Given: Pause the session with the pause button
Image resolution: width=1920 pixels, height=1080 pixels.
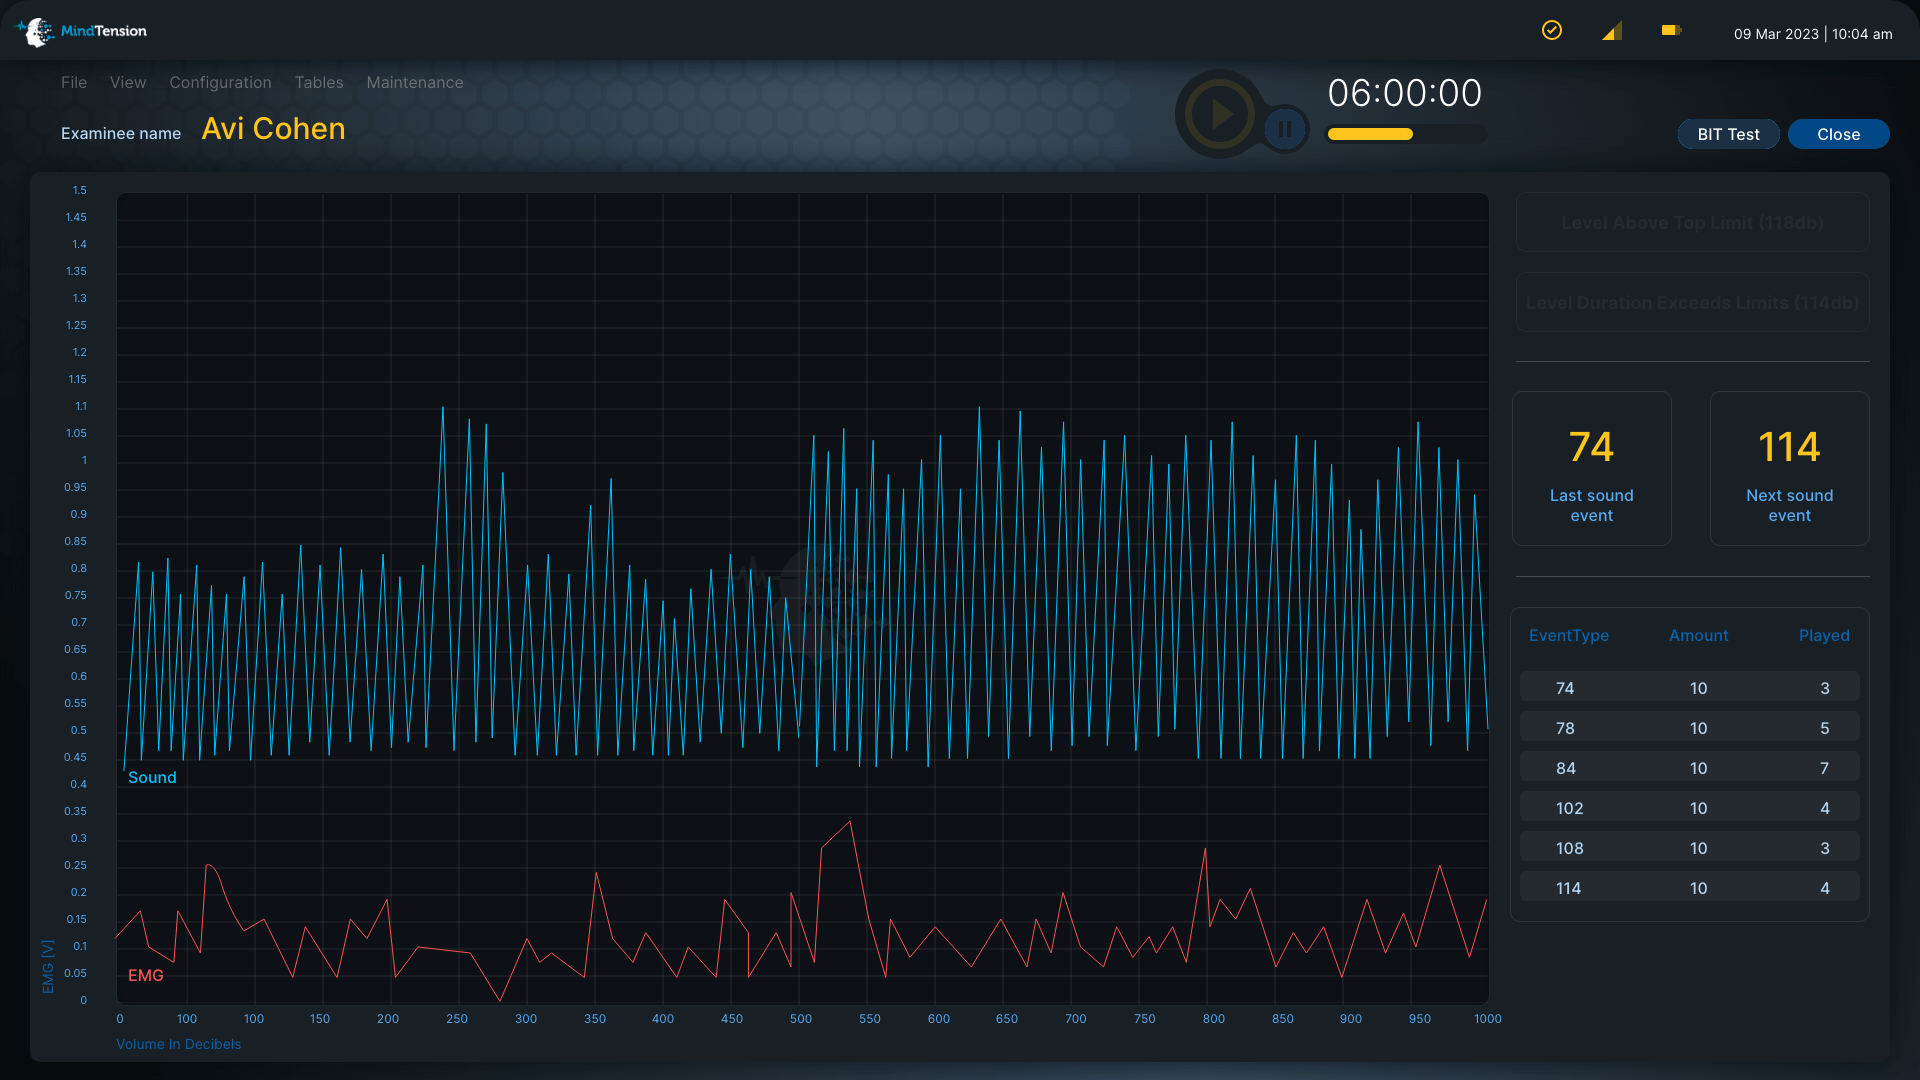Looking at the screenshot, I should pyautogui.click(x=1285, y=129).
